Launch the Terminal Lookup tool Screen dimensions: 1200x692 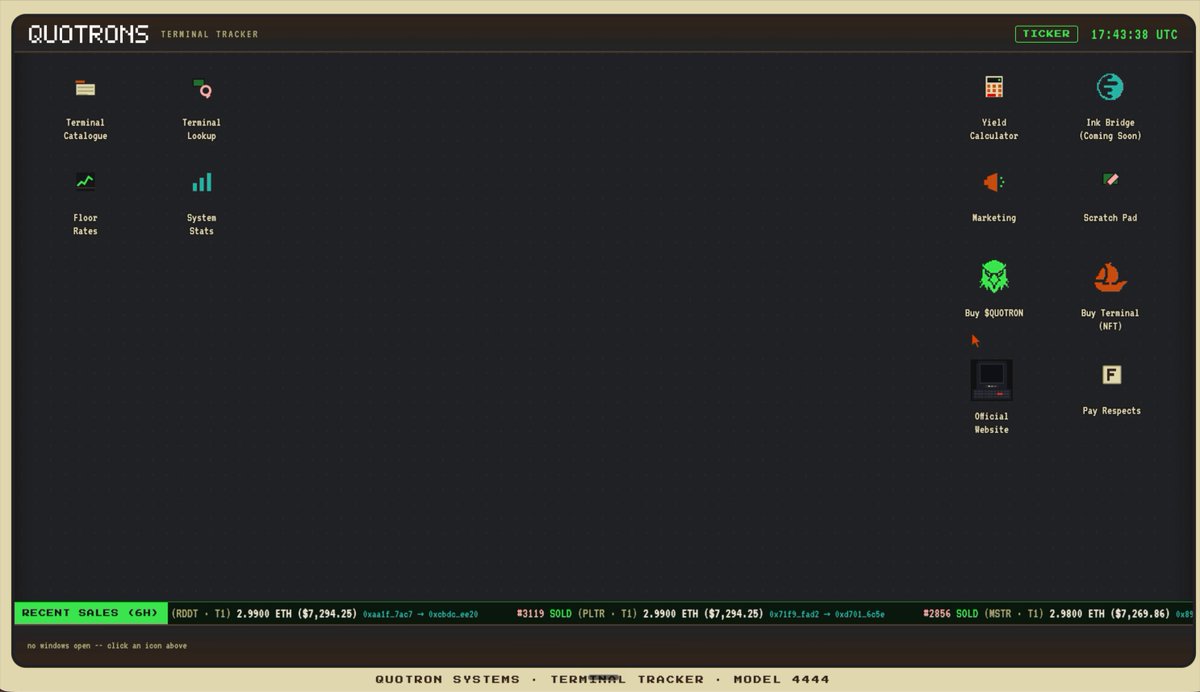pyautogui.click(x=201, y=89)
